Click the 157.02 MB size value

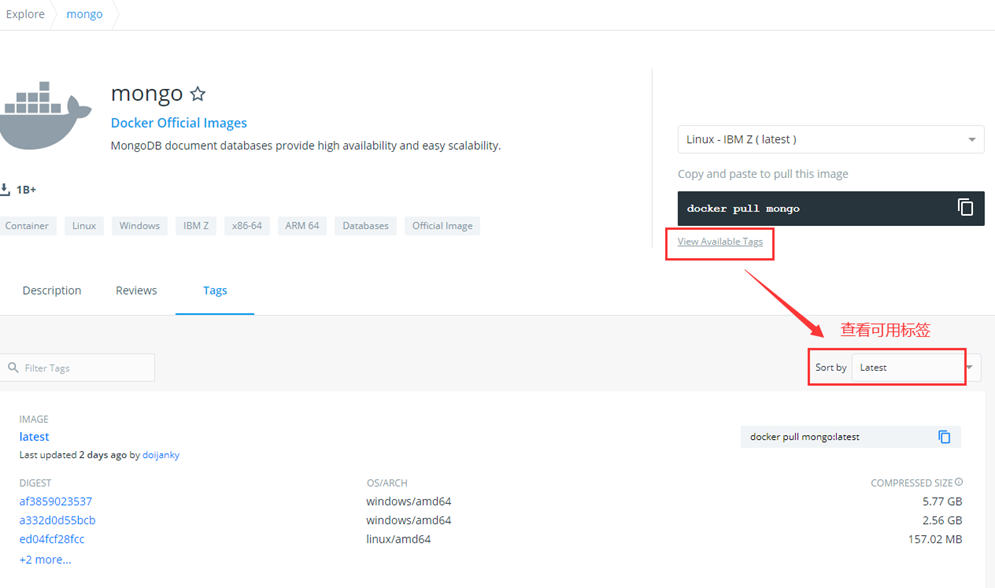click(935, 539)
